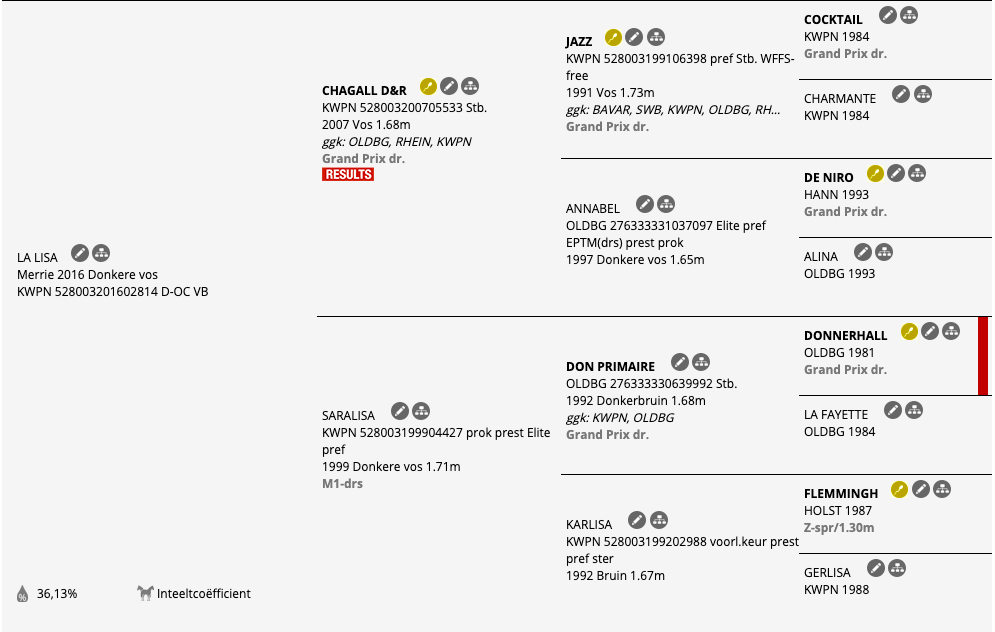Click the red marker bar beside DONNERHALL

[983, 356]
